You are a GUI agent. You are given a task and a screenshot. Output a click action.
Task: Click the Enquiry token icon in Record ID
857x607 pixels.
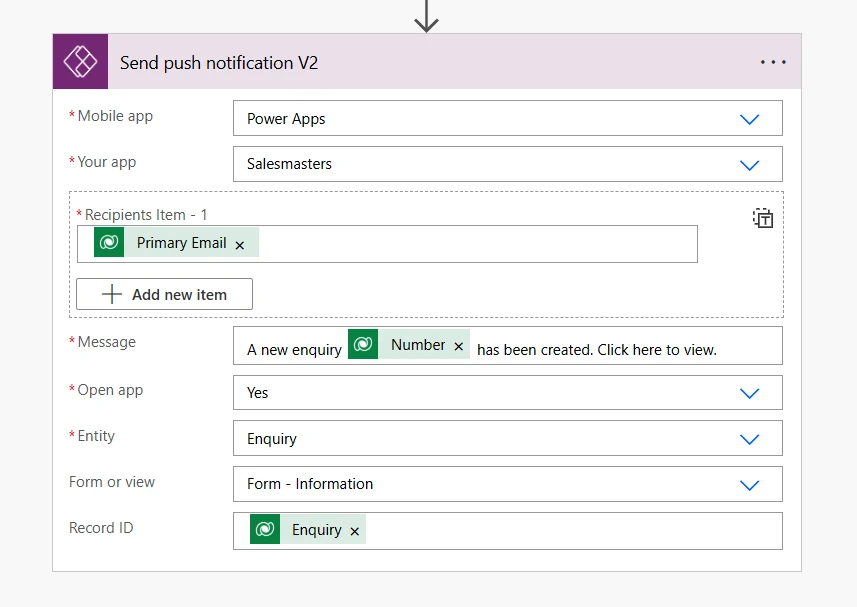(263, 530)
